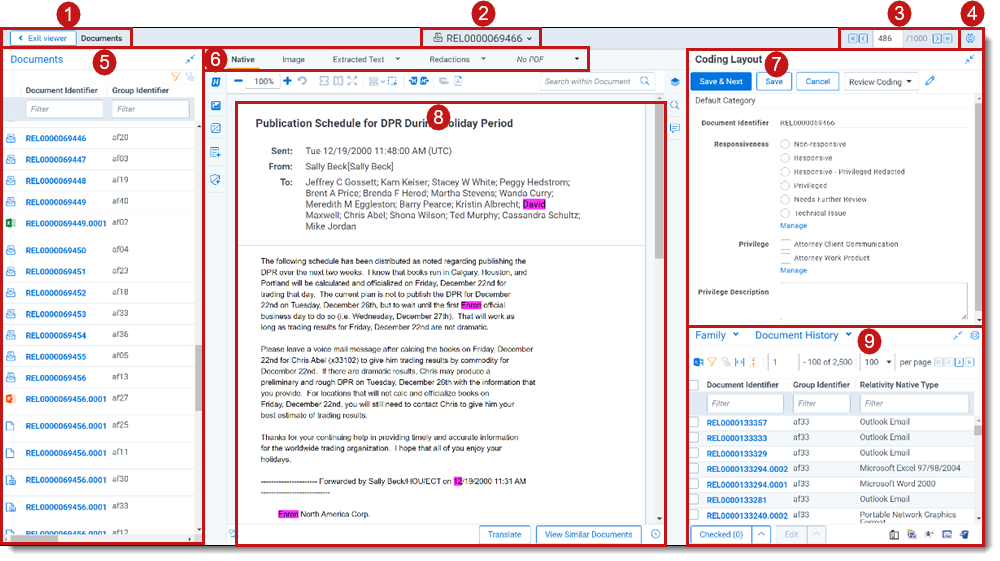Screen dimensions: 1000x561
Task: Check Attorney Client Communication box
Action: [x=785, y=244]
